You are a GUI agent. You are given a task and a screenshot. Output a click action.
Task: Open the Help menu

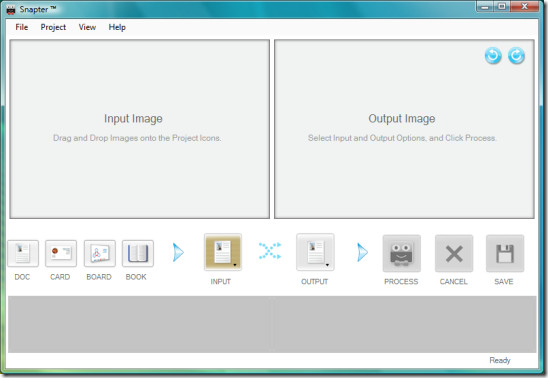click(x=117, y=27)
